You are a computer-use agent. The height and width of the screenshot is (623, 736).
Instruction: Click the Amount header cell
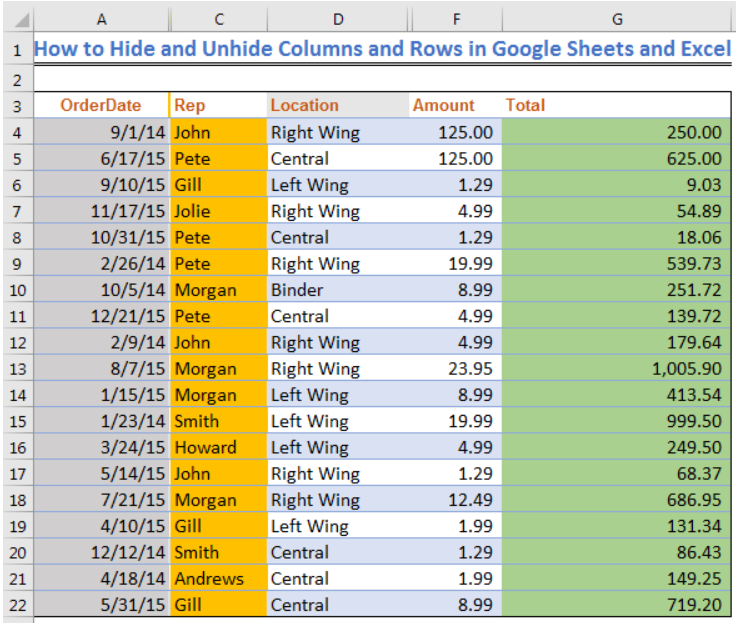tap(455, 105)
